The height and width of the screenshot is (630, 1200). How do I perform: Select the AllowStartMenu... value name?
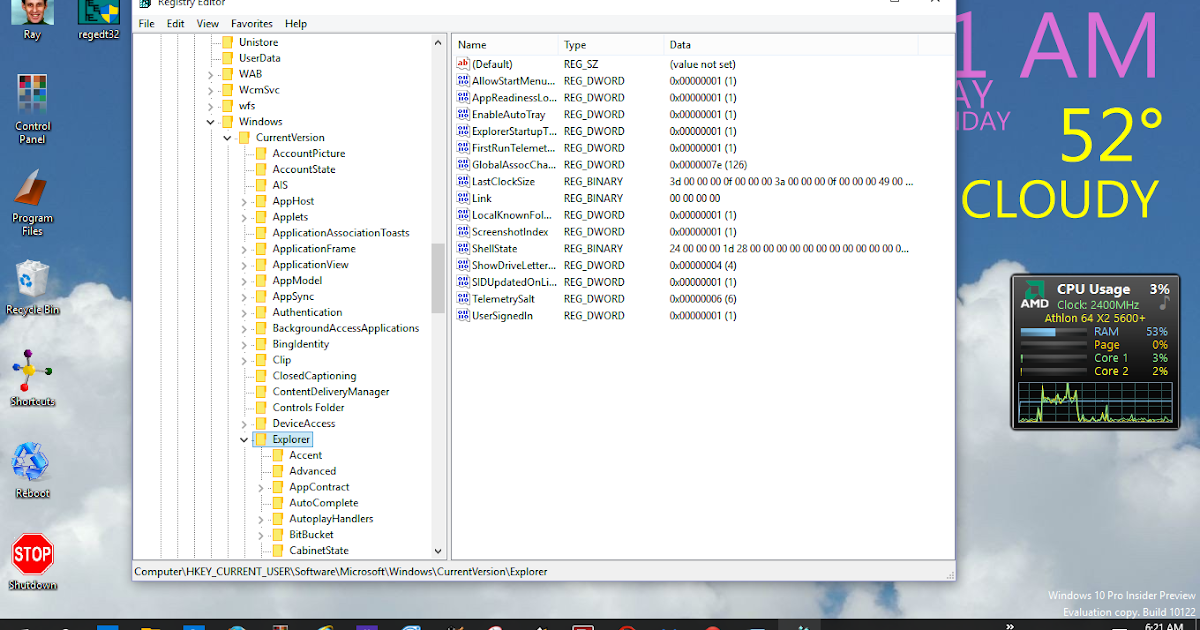[x=513, y=81]
